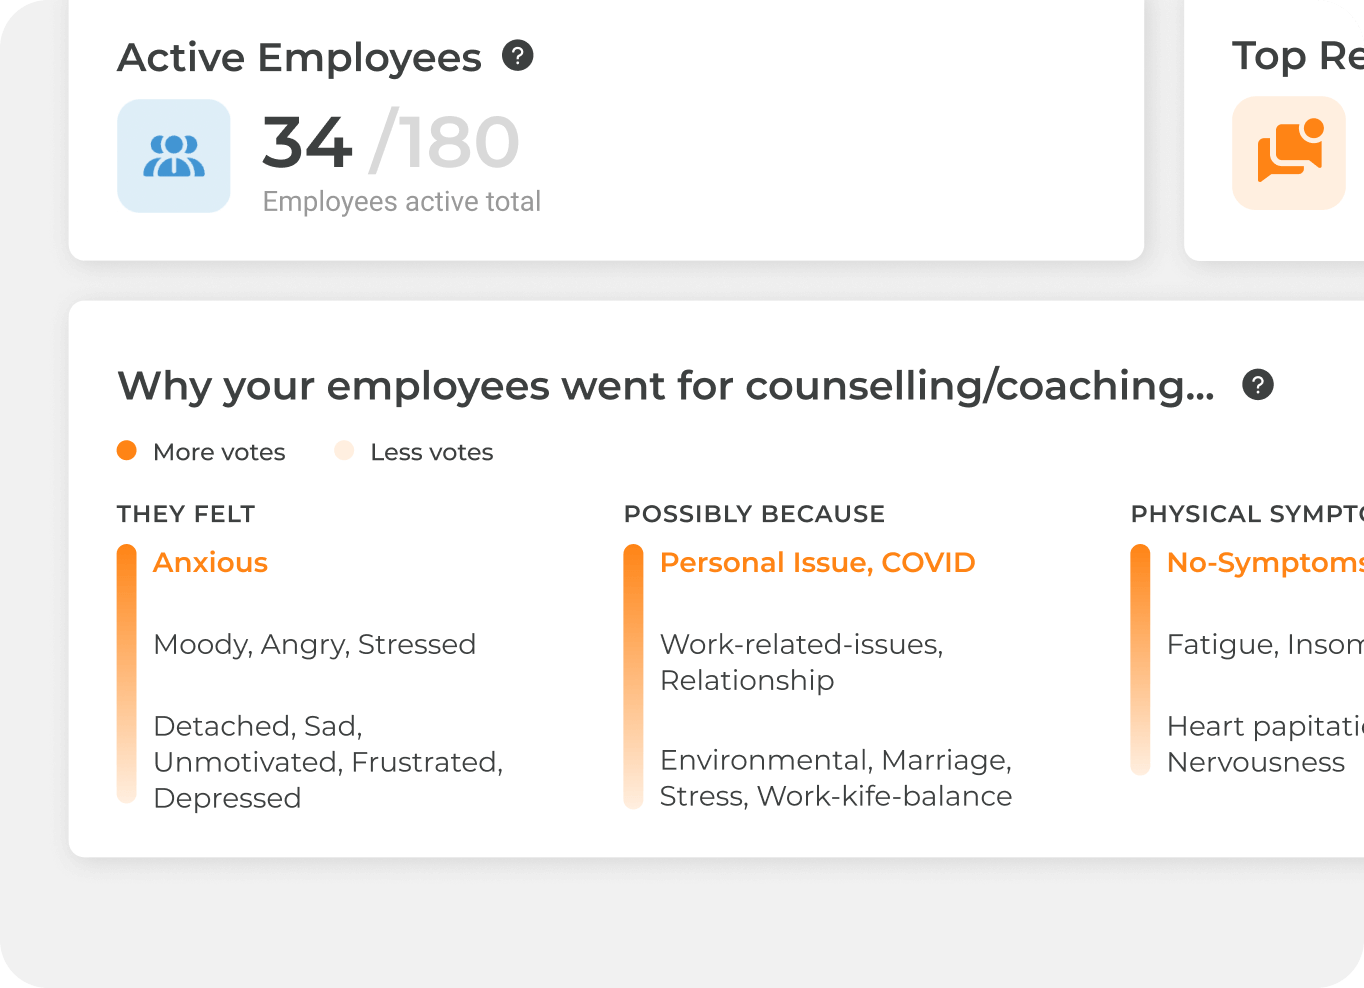Click the orange chat bubbles icon
The width and height of the screenshot is (1364, 988).
1289,153
